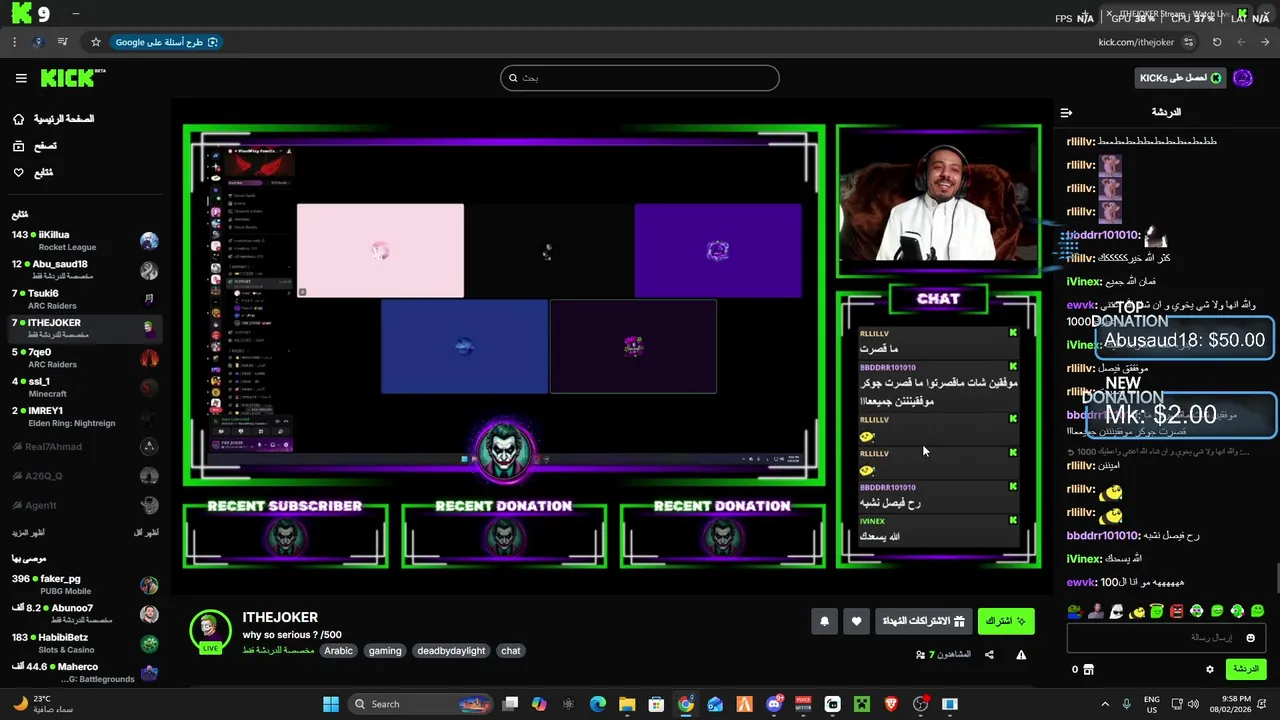Open chat settings gear
The image size is (1280, 720).
[x=1209, y=669]
